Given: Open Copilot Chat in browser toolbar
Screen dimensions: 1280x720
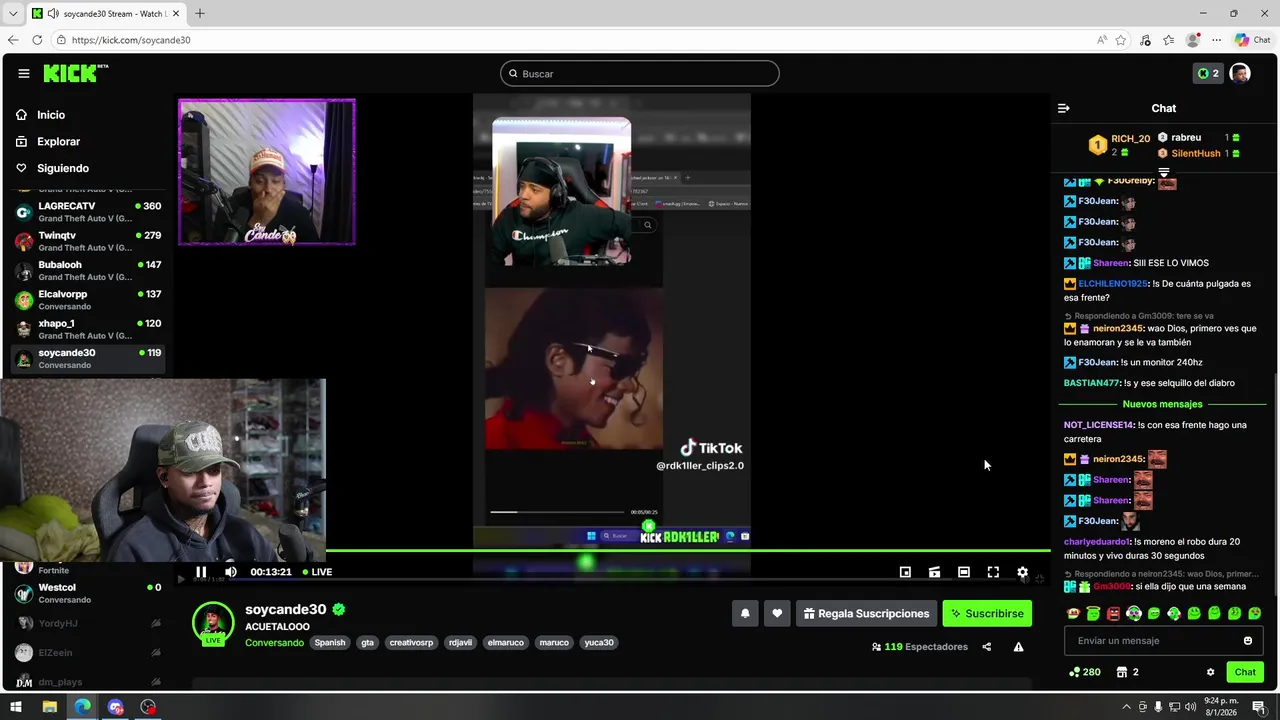Looking at the screenshot, I should point(1252,40).
